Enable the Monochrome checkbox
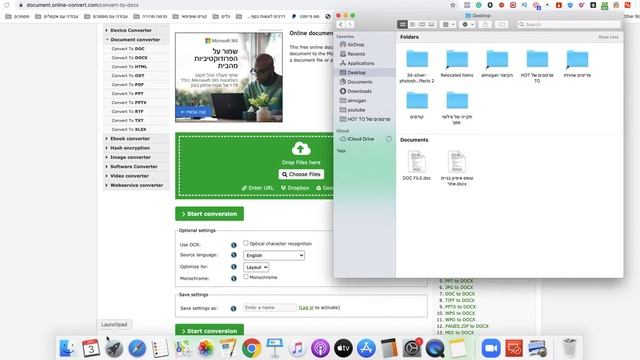640x360 pixels. coord(246,276)
